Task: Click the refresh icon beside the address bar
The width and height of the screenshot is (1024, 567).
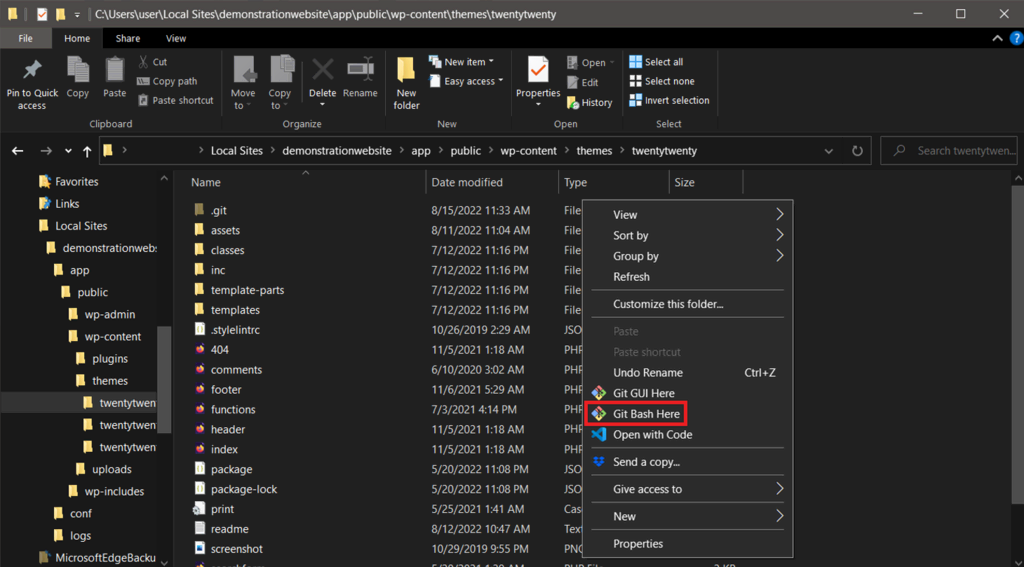Action: pos(857,151)
